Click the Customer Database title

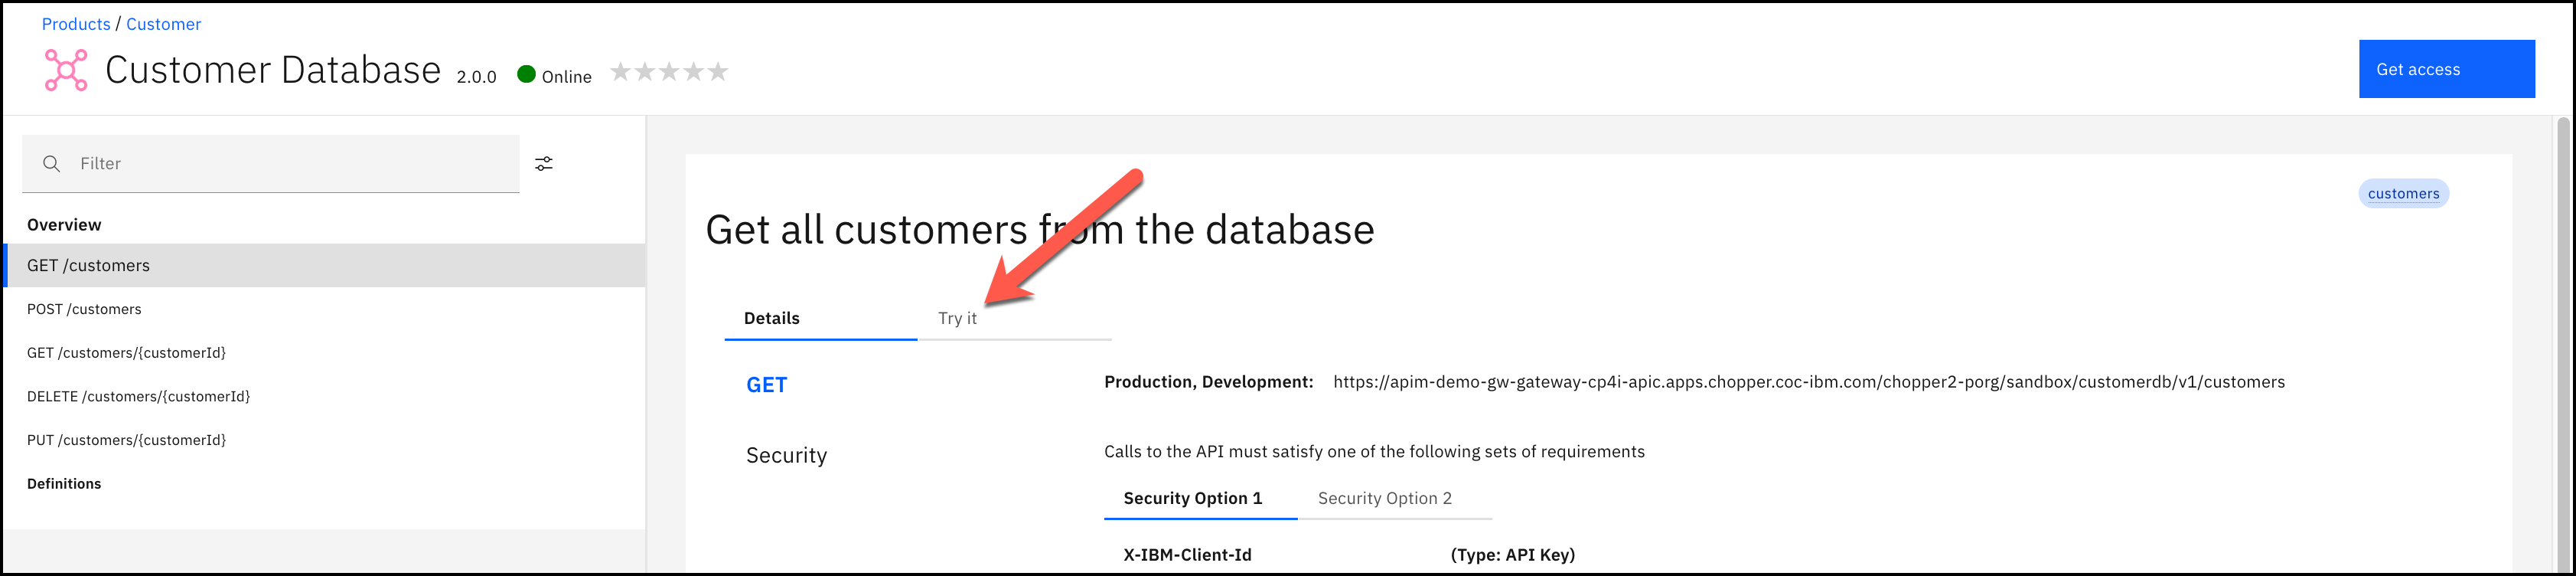(273, 70)
